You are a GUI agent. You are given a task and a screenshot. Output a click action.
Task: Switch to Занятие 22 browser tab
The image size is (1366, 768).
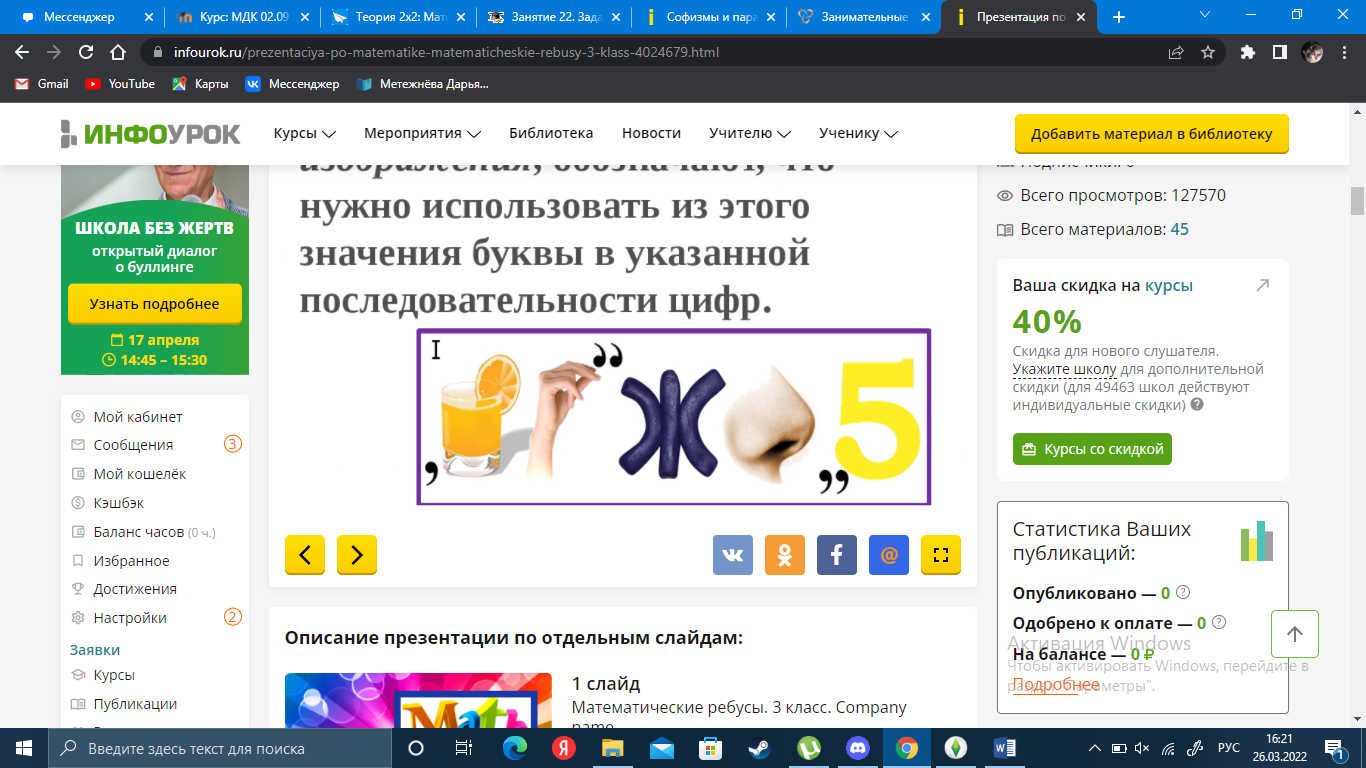[x=552, y=17]
